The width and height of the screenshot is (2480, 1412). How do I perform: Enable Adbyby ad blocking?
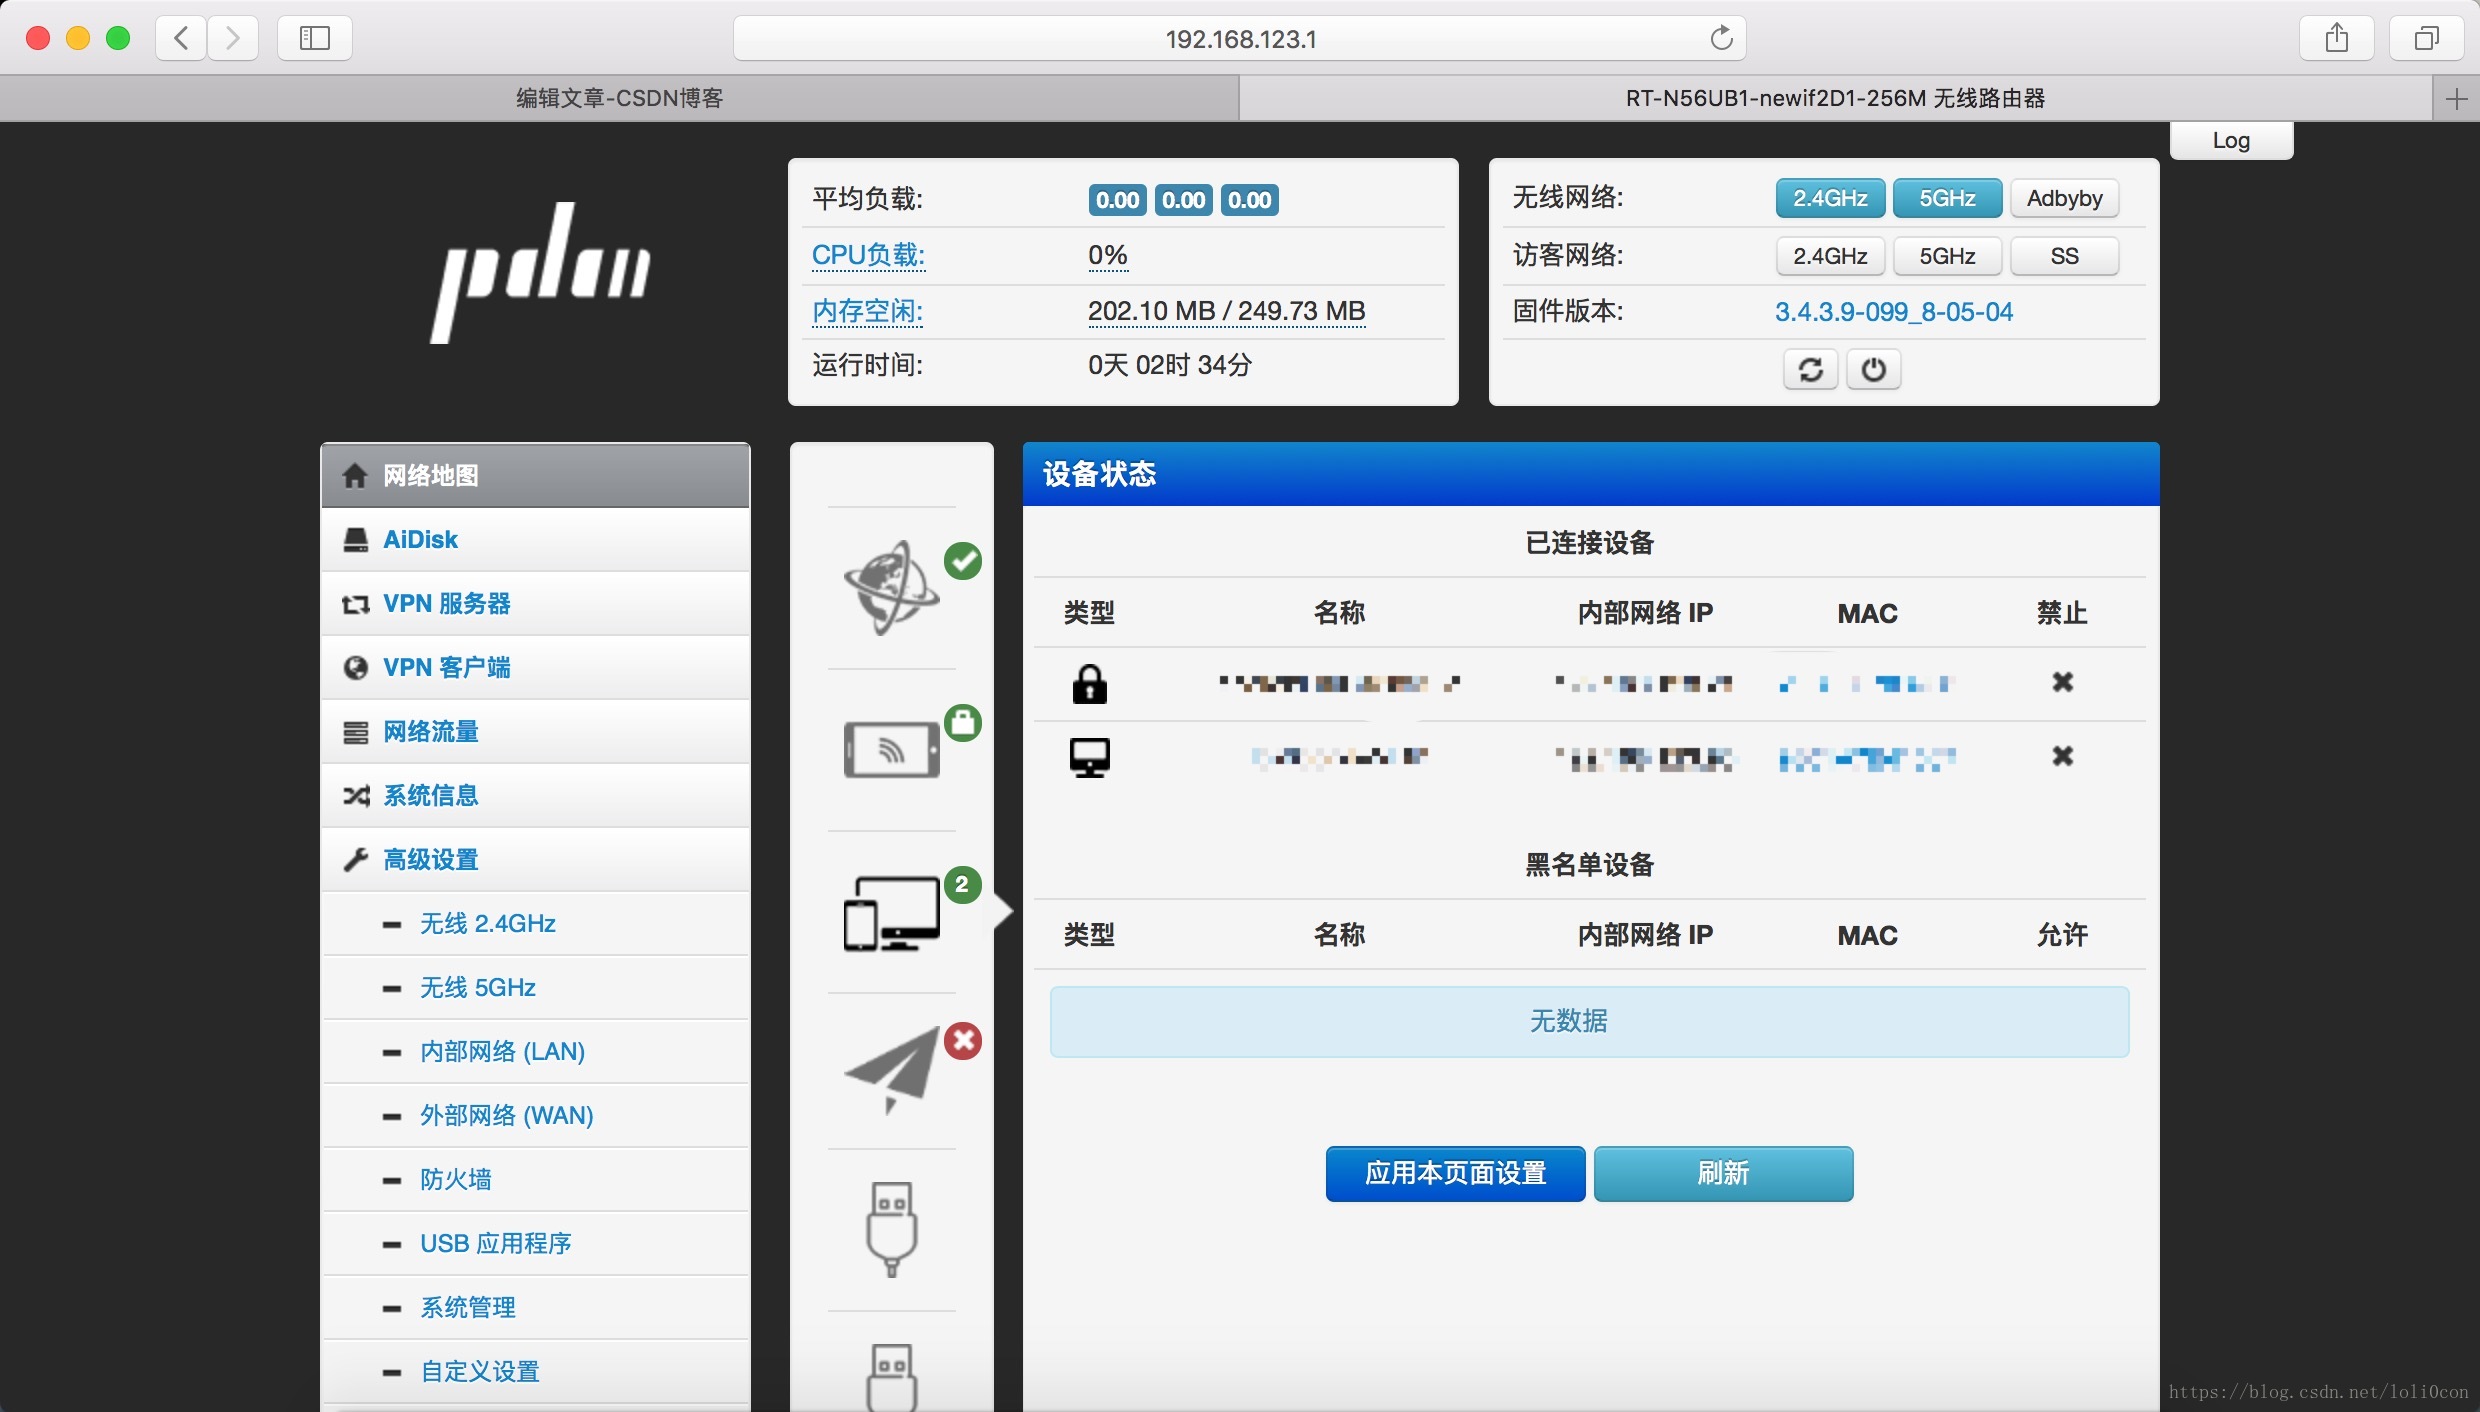2065,198
